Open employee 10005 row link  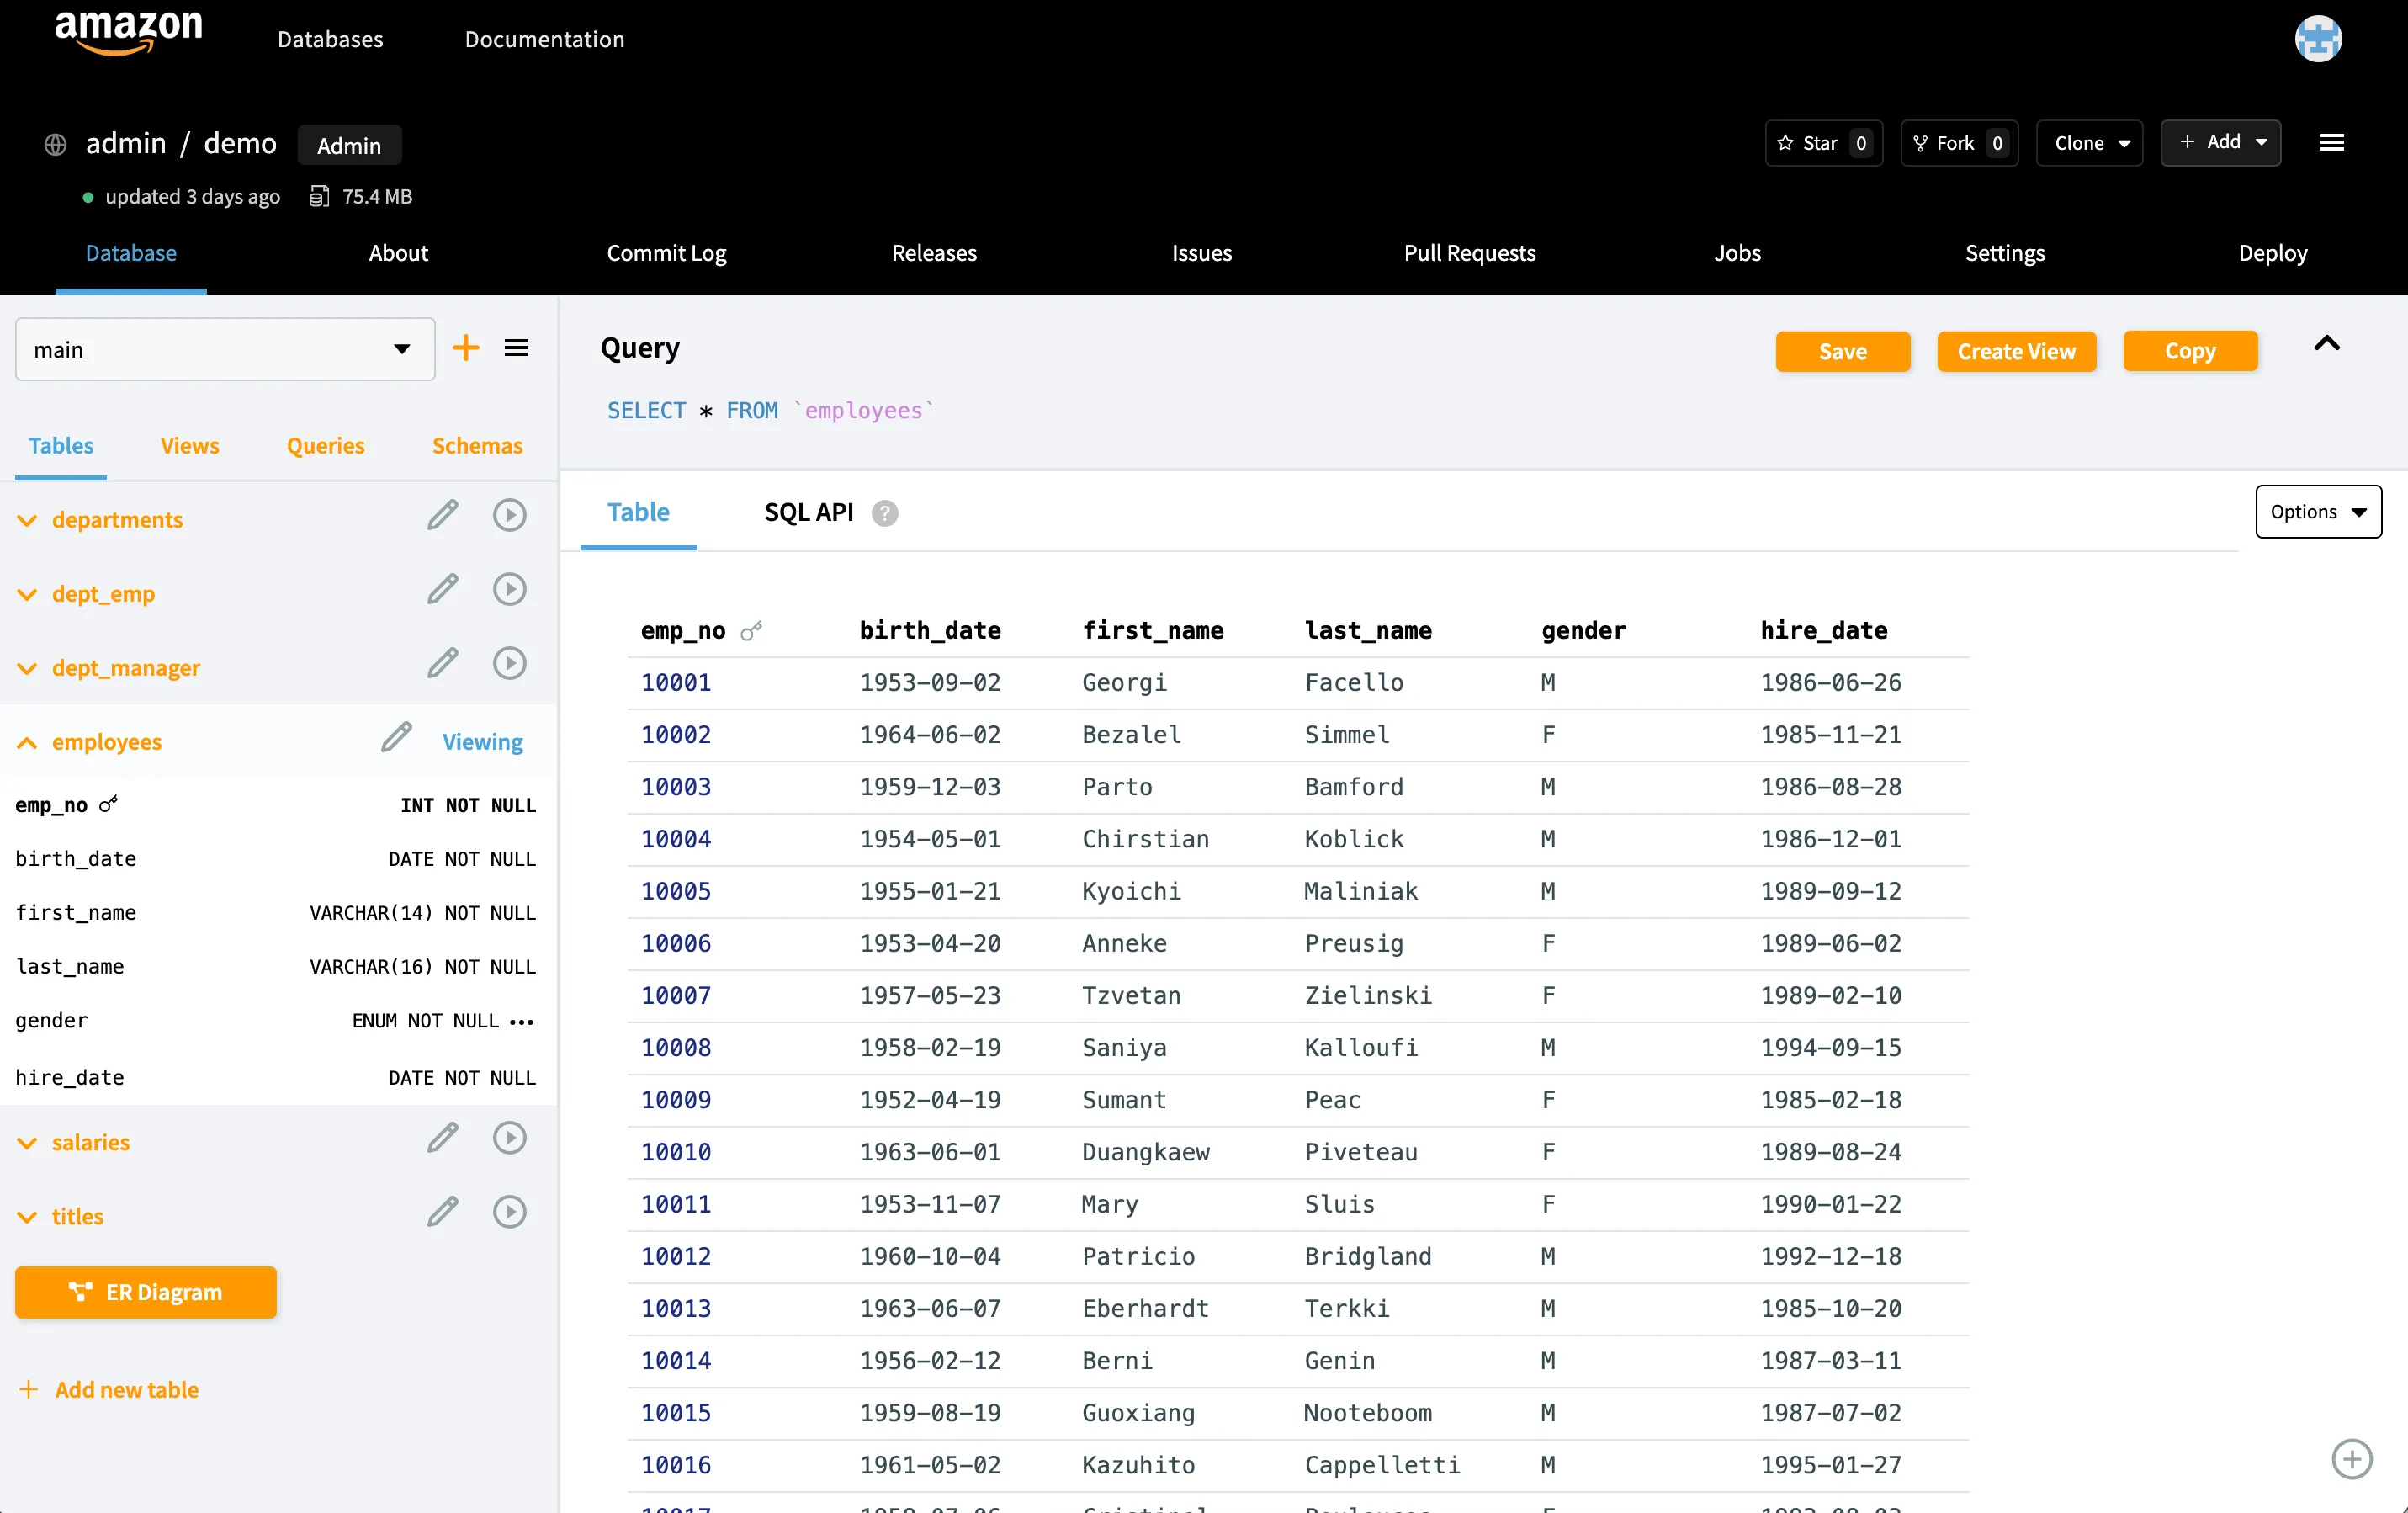676,891
